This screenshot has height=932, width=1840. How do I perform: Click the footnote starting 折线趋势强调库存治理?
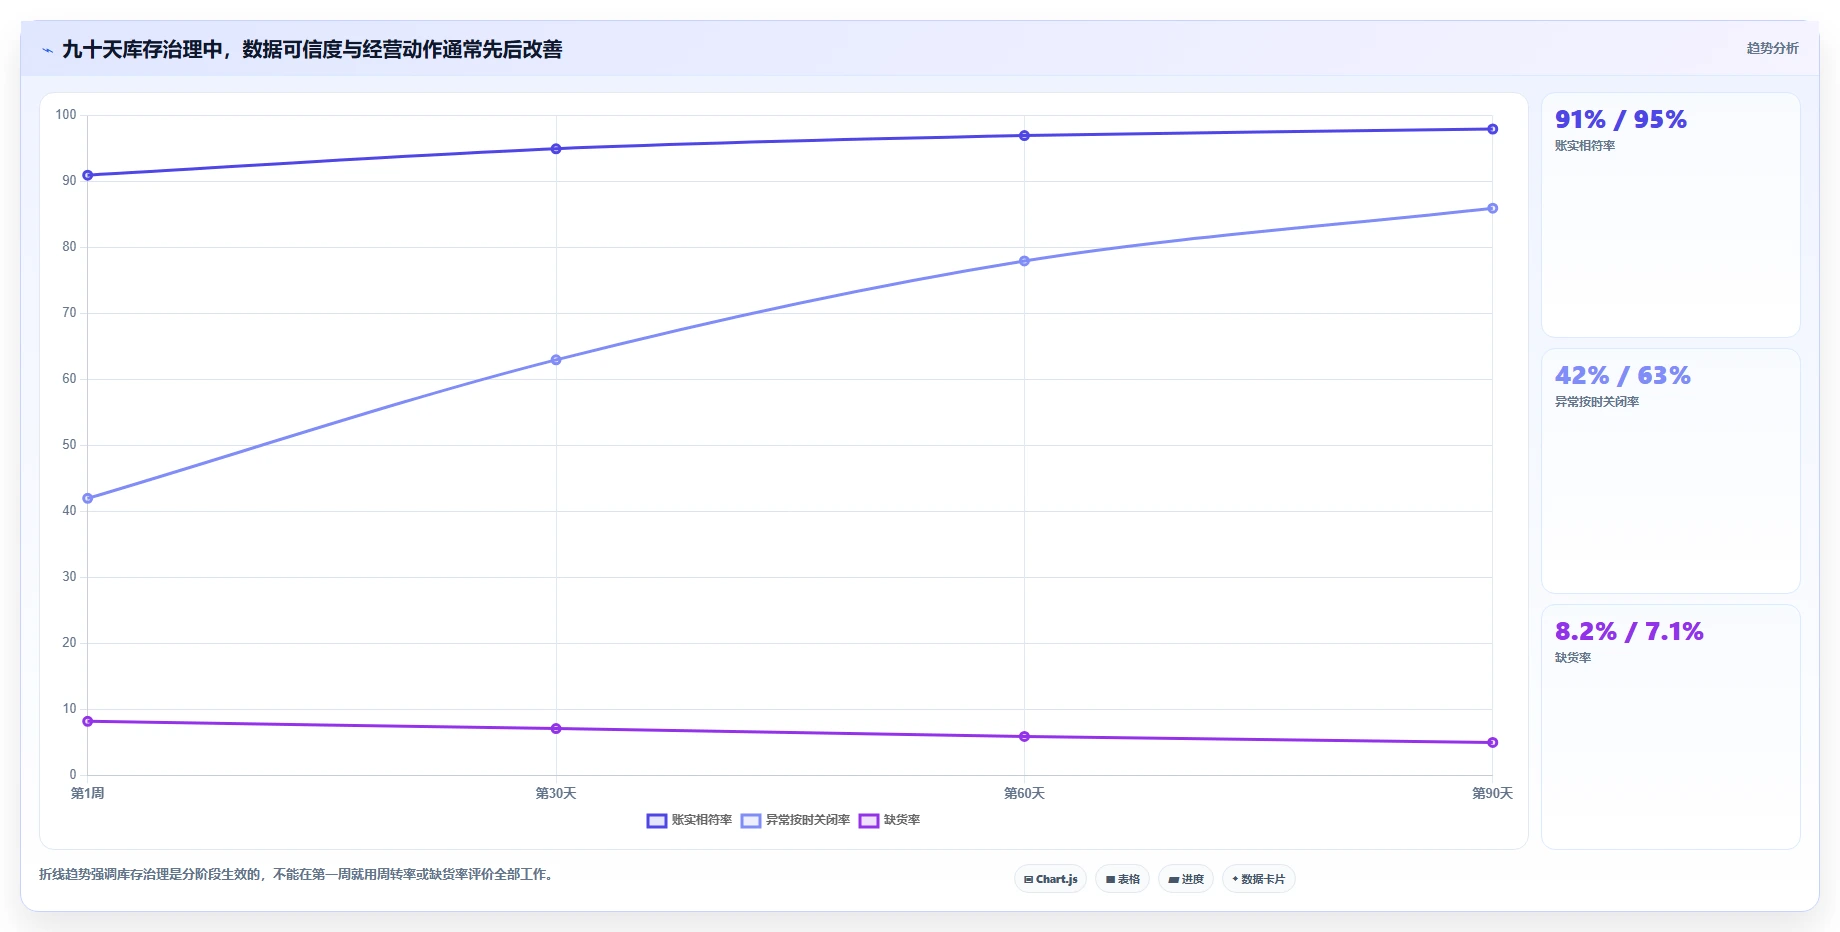click(x=299, y=875)
